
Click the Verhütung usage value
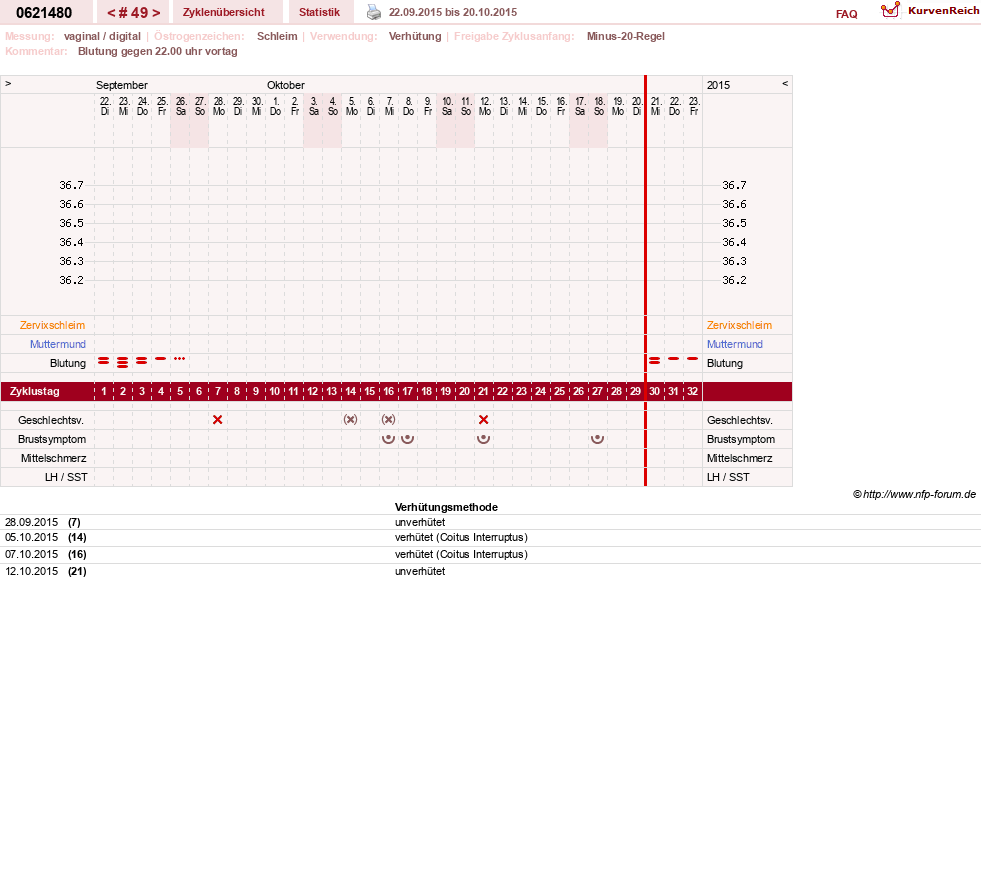coord(415,36)
